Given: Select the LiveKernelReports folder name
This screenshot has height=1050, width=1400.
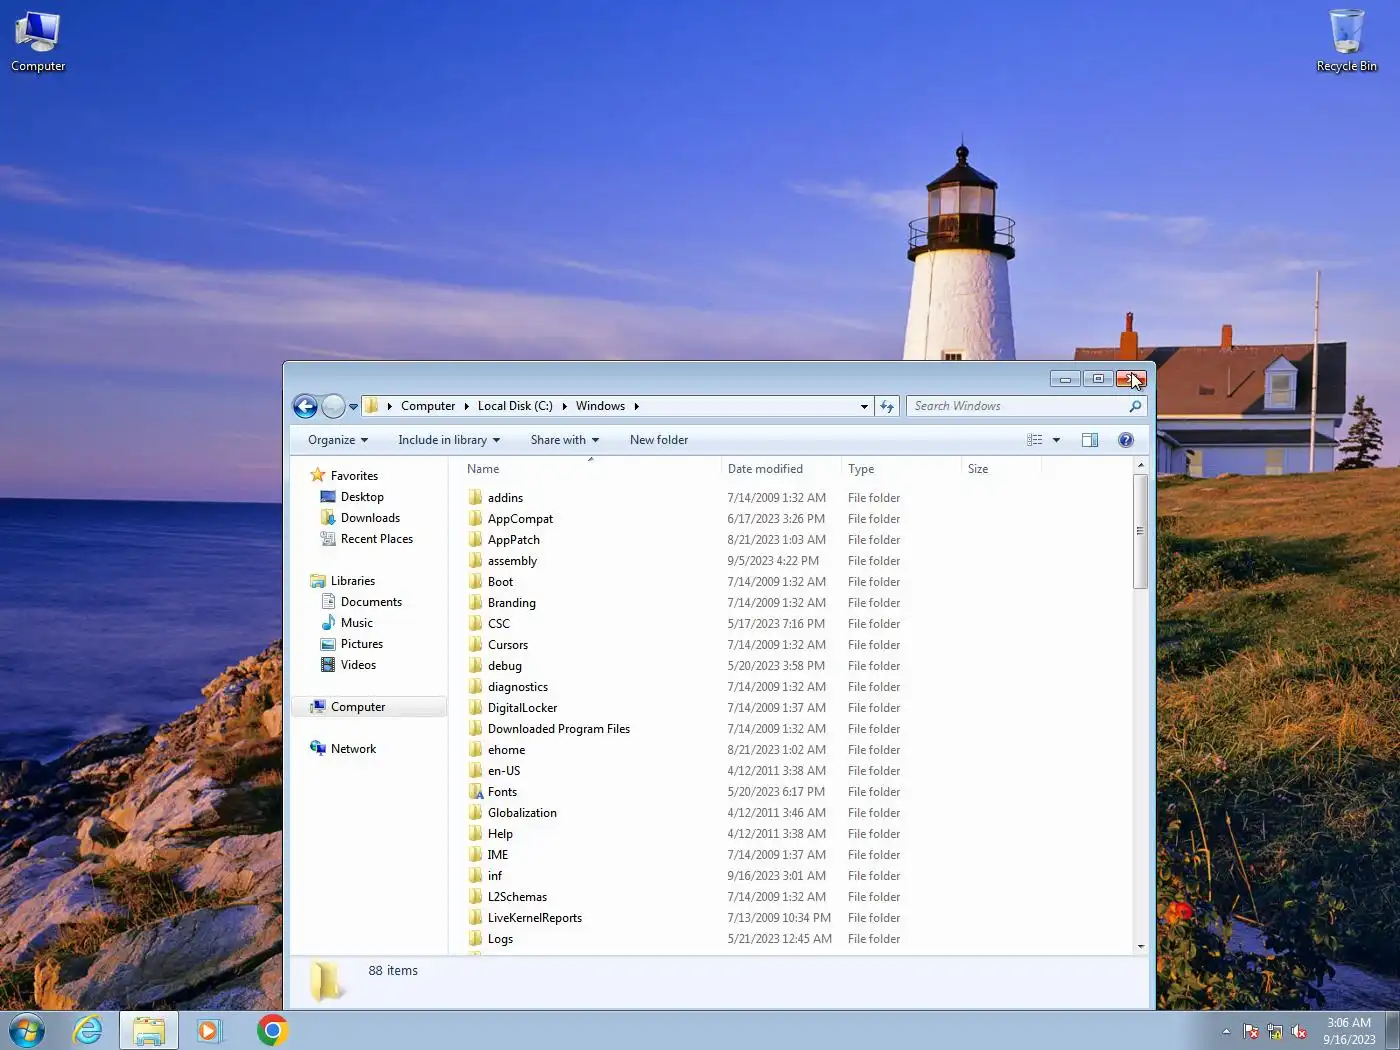Looking at the screenshot, I should (535, 918).
